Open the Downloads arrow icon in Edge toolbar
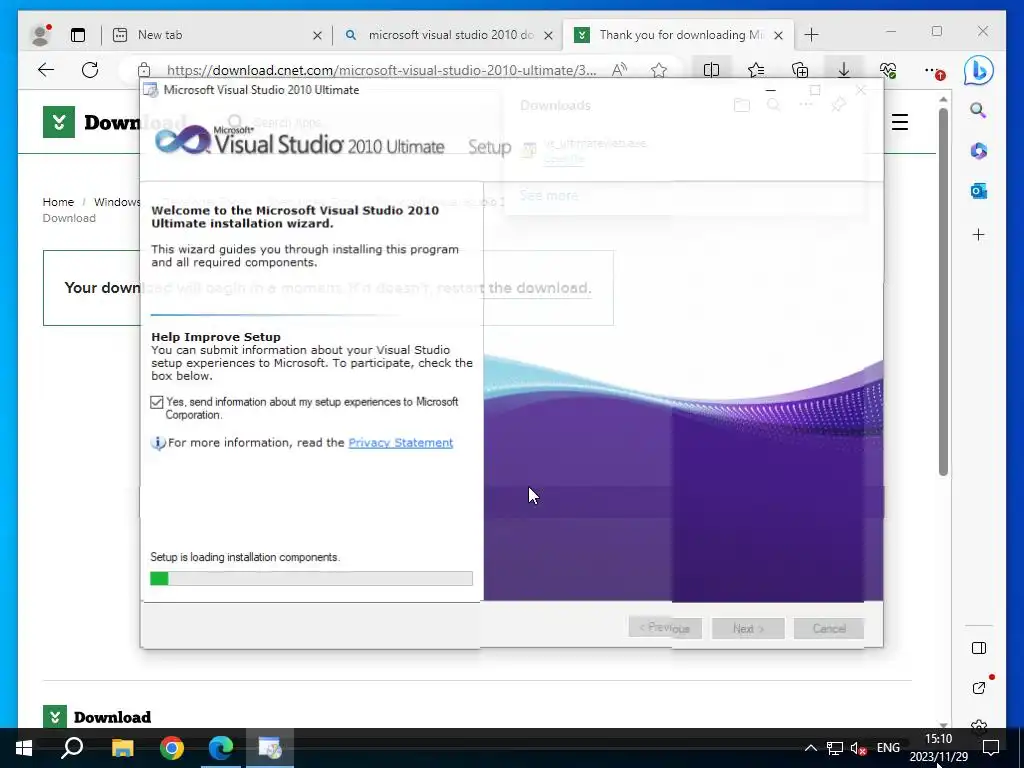This screenshot has width=1024, height=768. coord(844,70)
